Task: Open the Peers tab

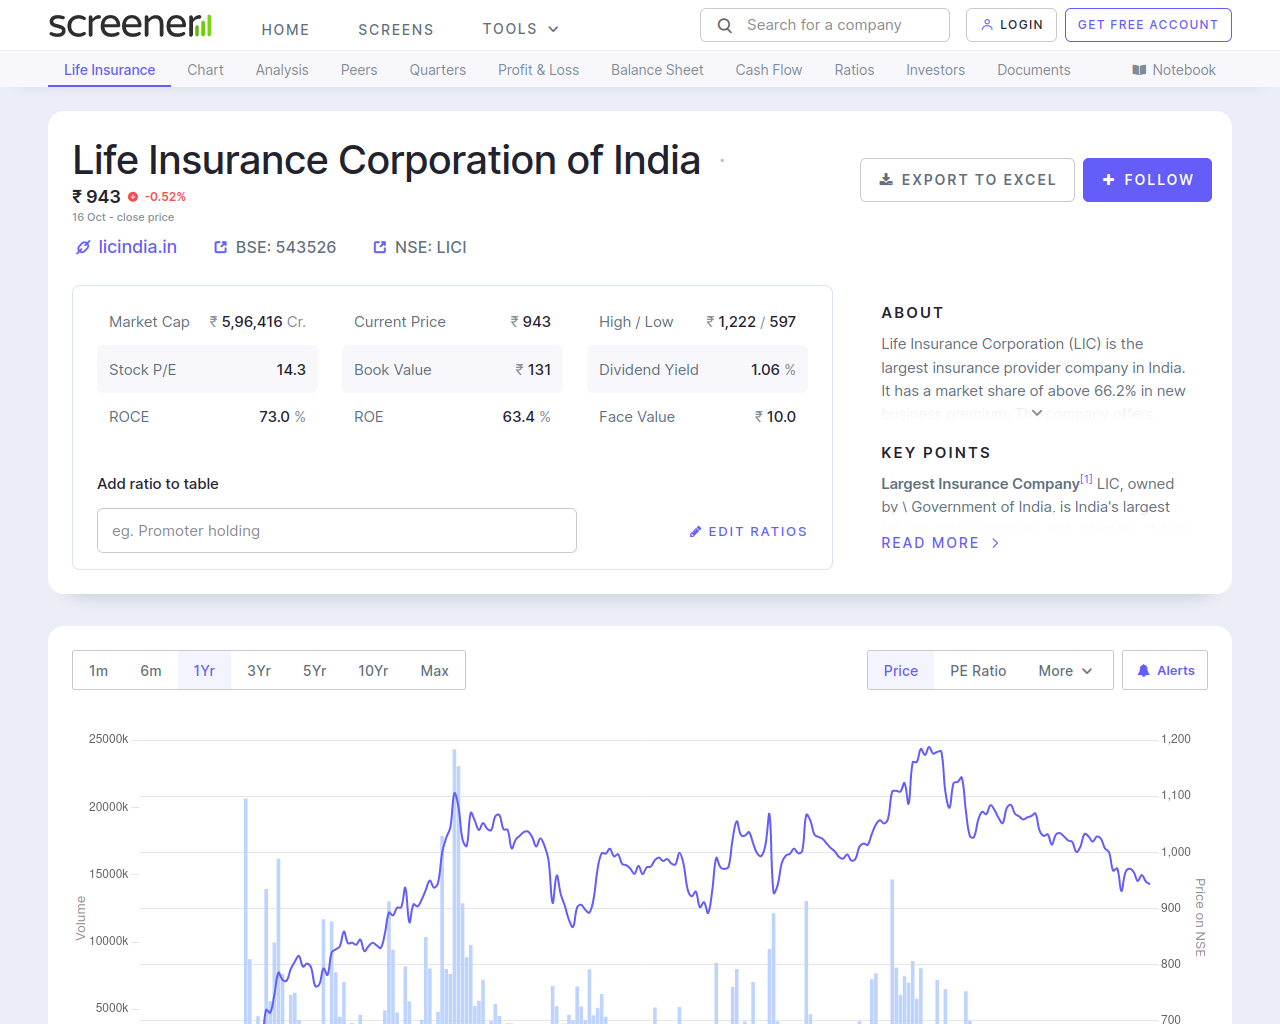Action: coord(359,70)
